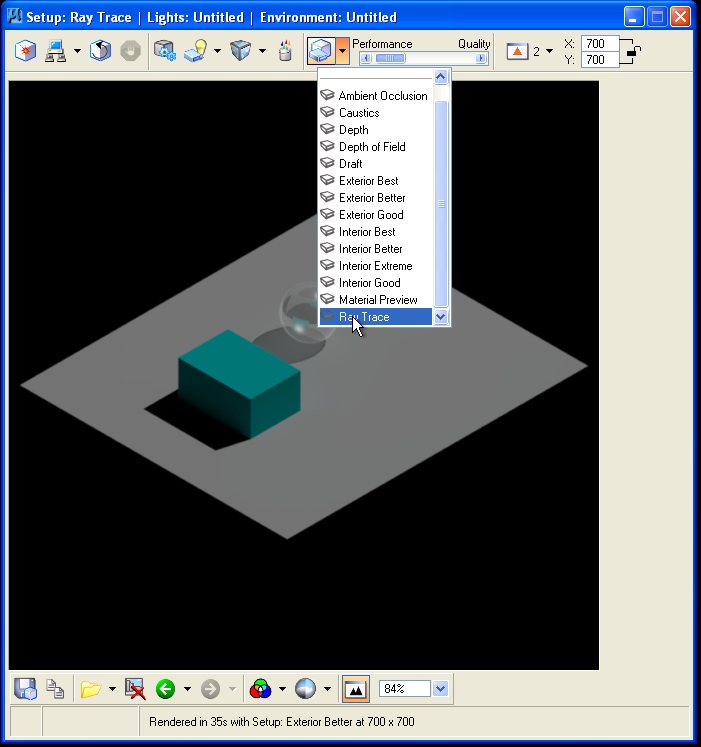Select Interior Good setup

(375, 283)
